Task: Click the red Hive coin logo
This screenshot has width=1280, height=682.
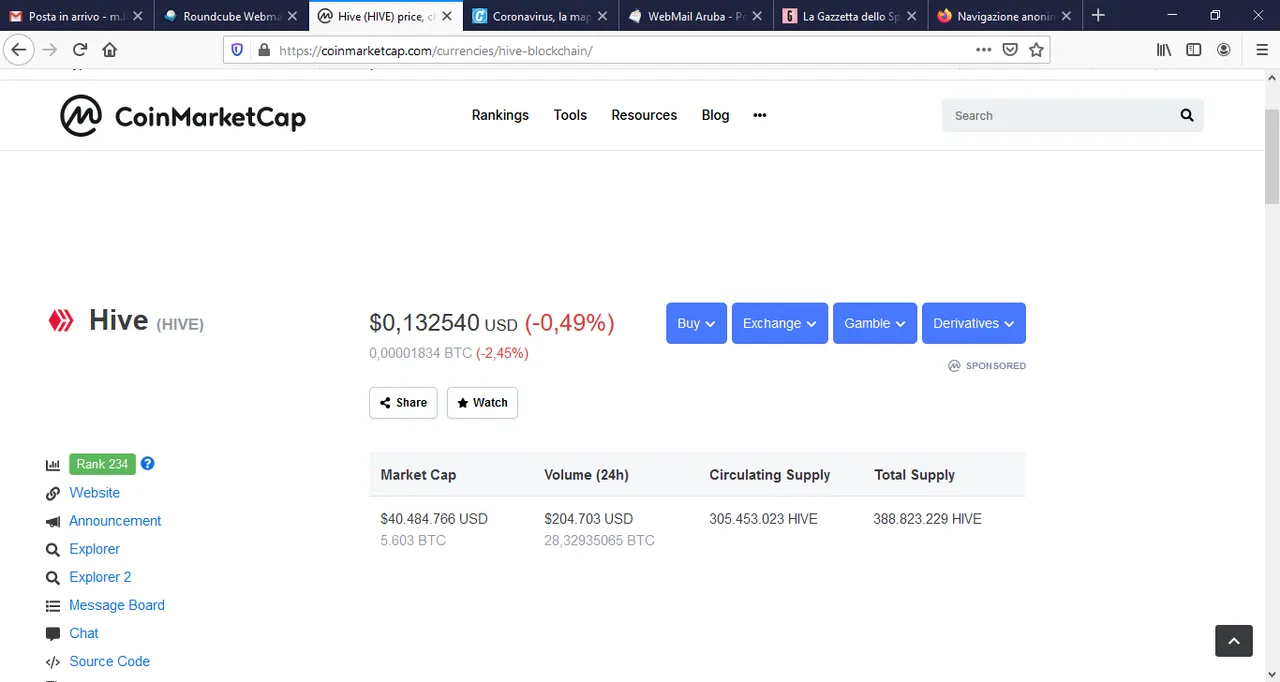Action: (61, 320)
